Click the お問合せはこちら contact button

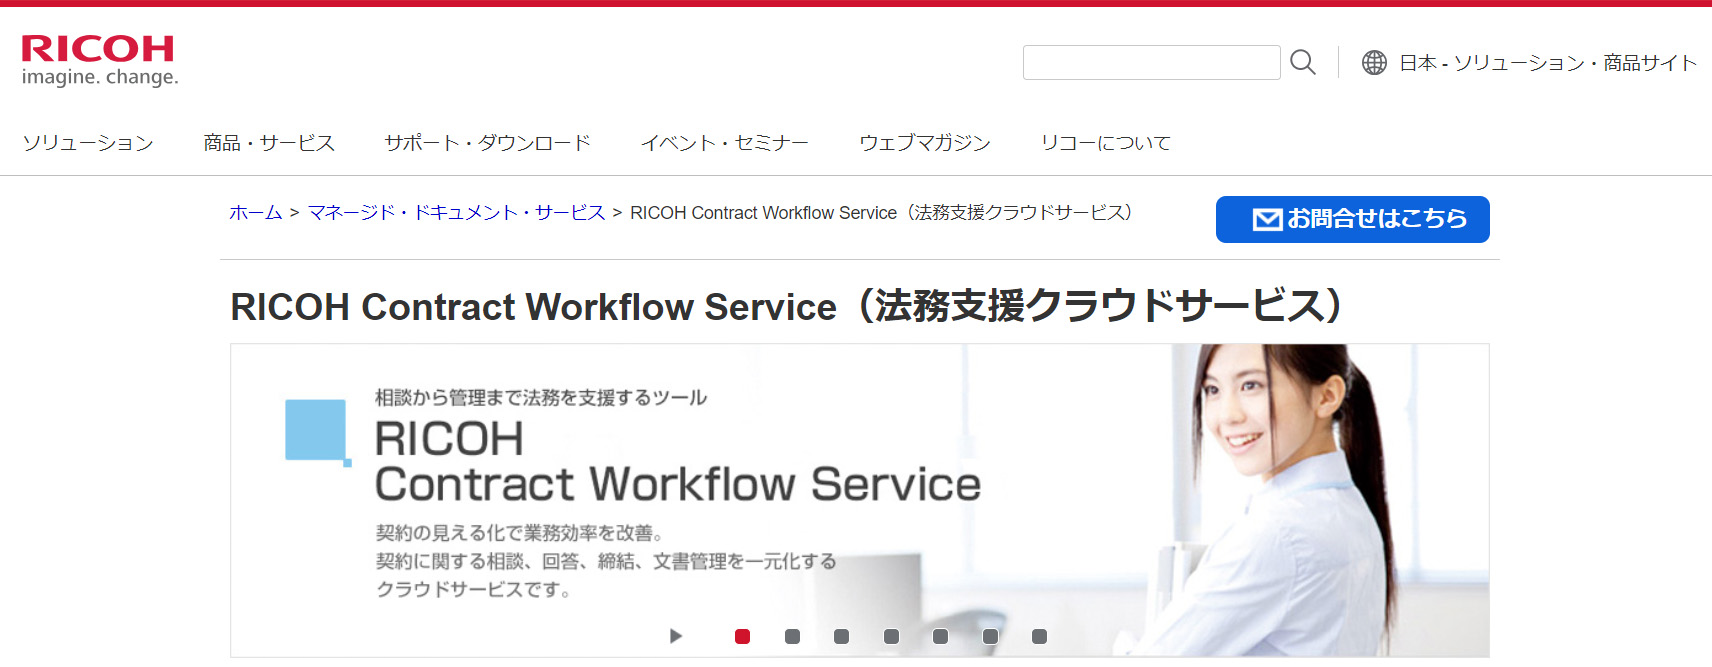(x=1352, y=219)
